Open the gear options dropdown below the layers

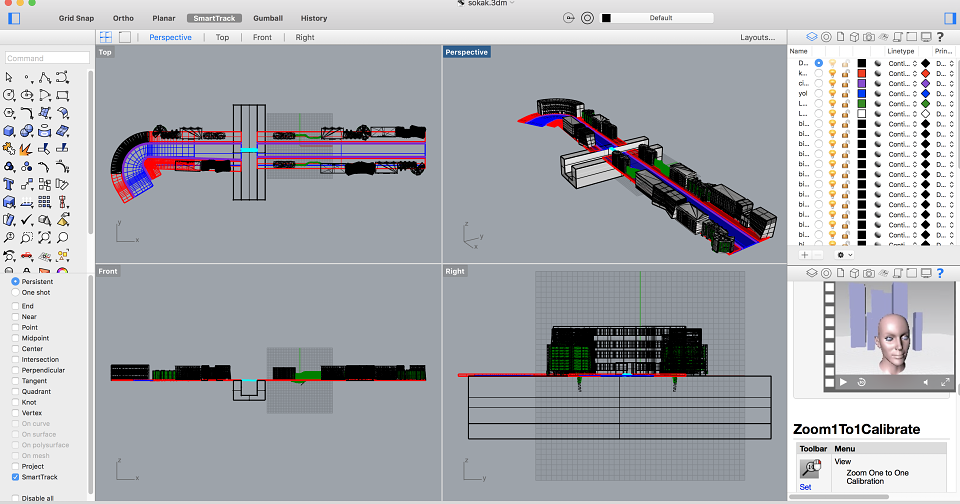844,255
